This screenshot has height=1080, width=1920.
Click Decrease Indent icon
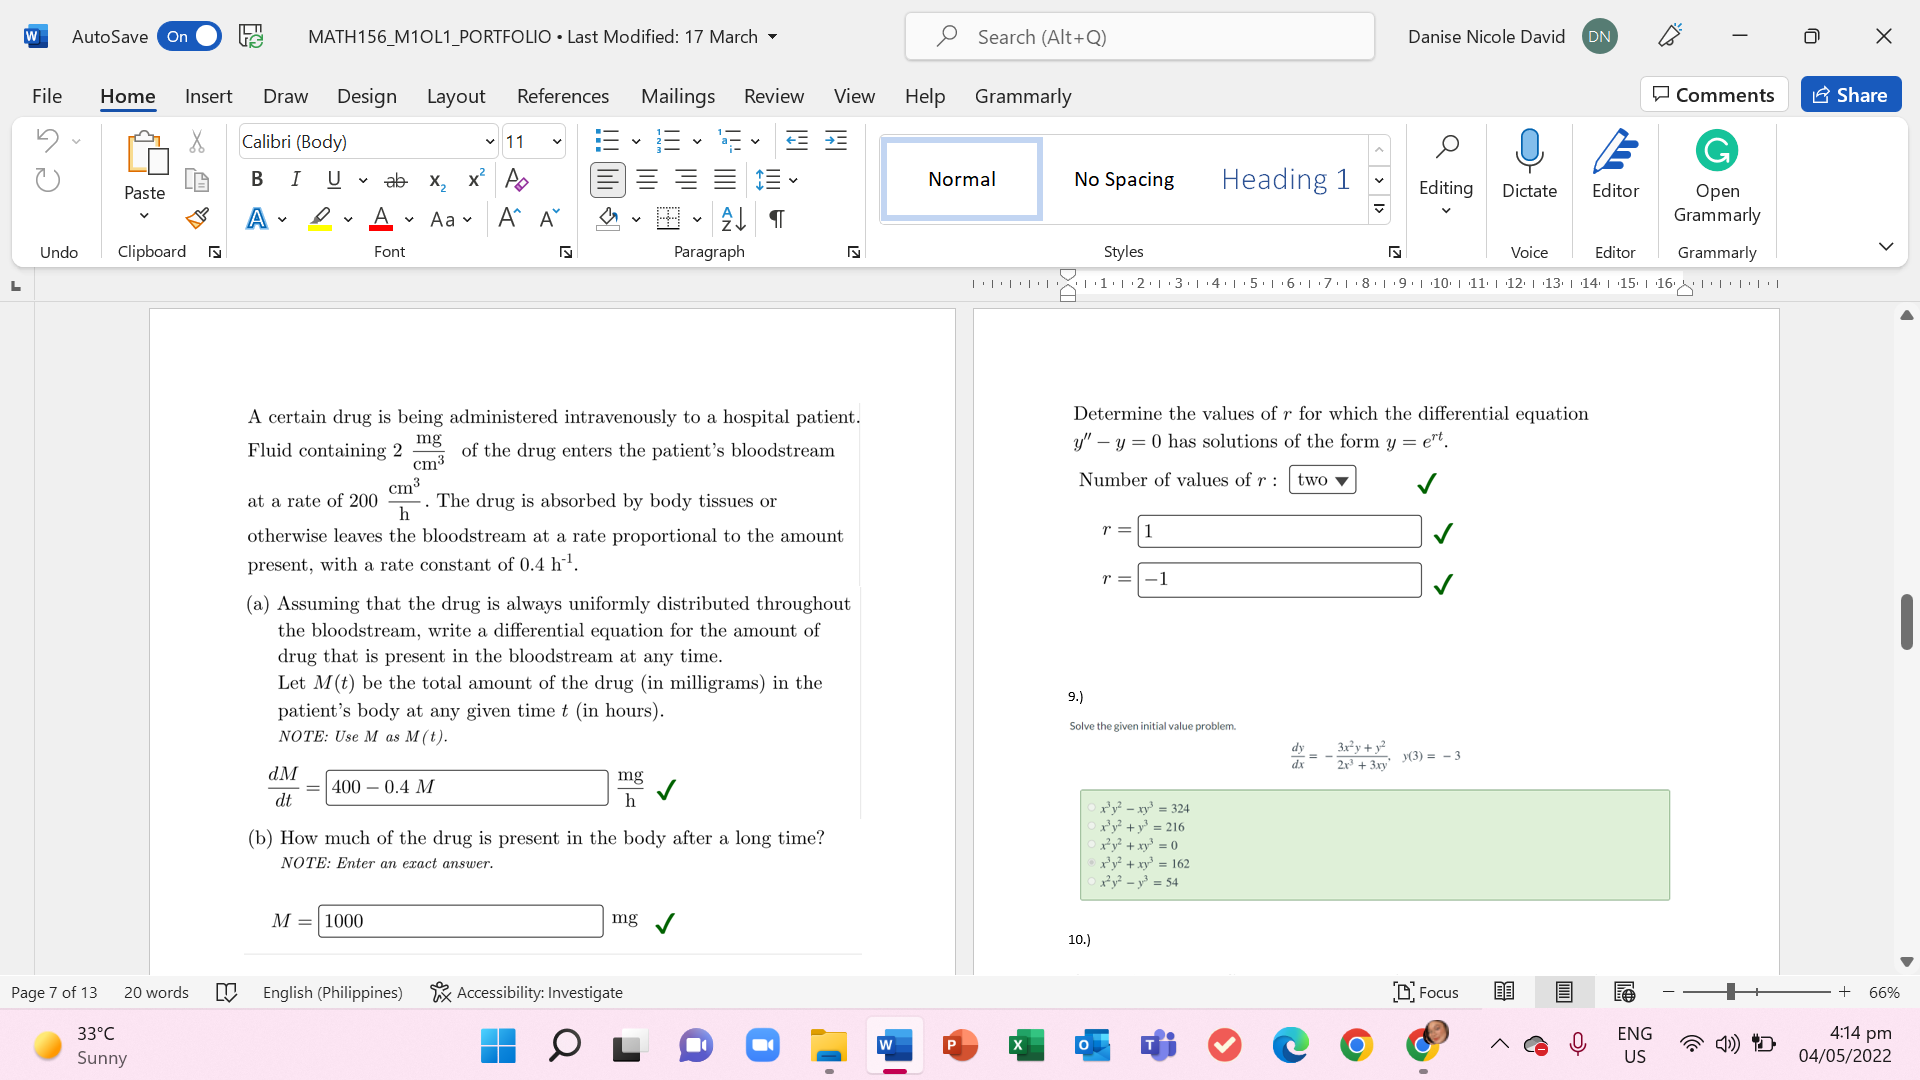pyautogui.click(x=797, y=140)
